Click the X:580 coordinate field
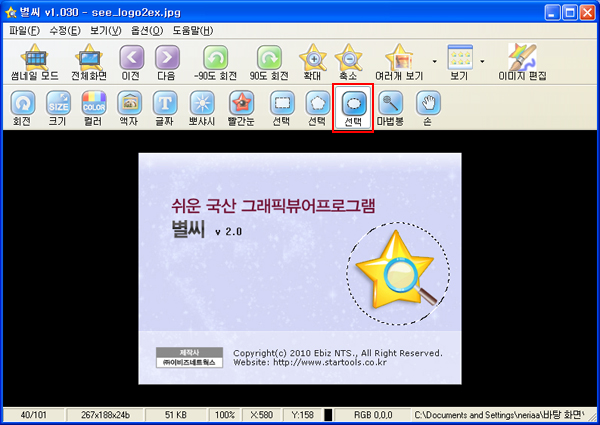This screenshot has width=600, height=425. [262, 415]
